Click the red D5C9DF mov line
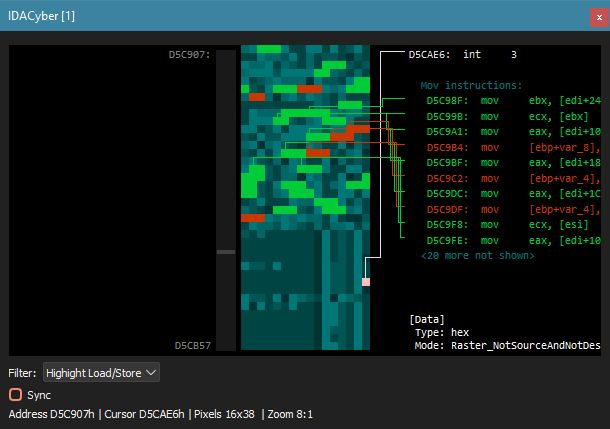610x429 pixels. click(x=514, y=210)
